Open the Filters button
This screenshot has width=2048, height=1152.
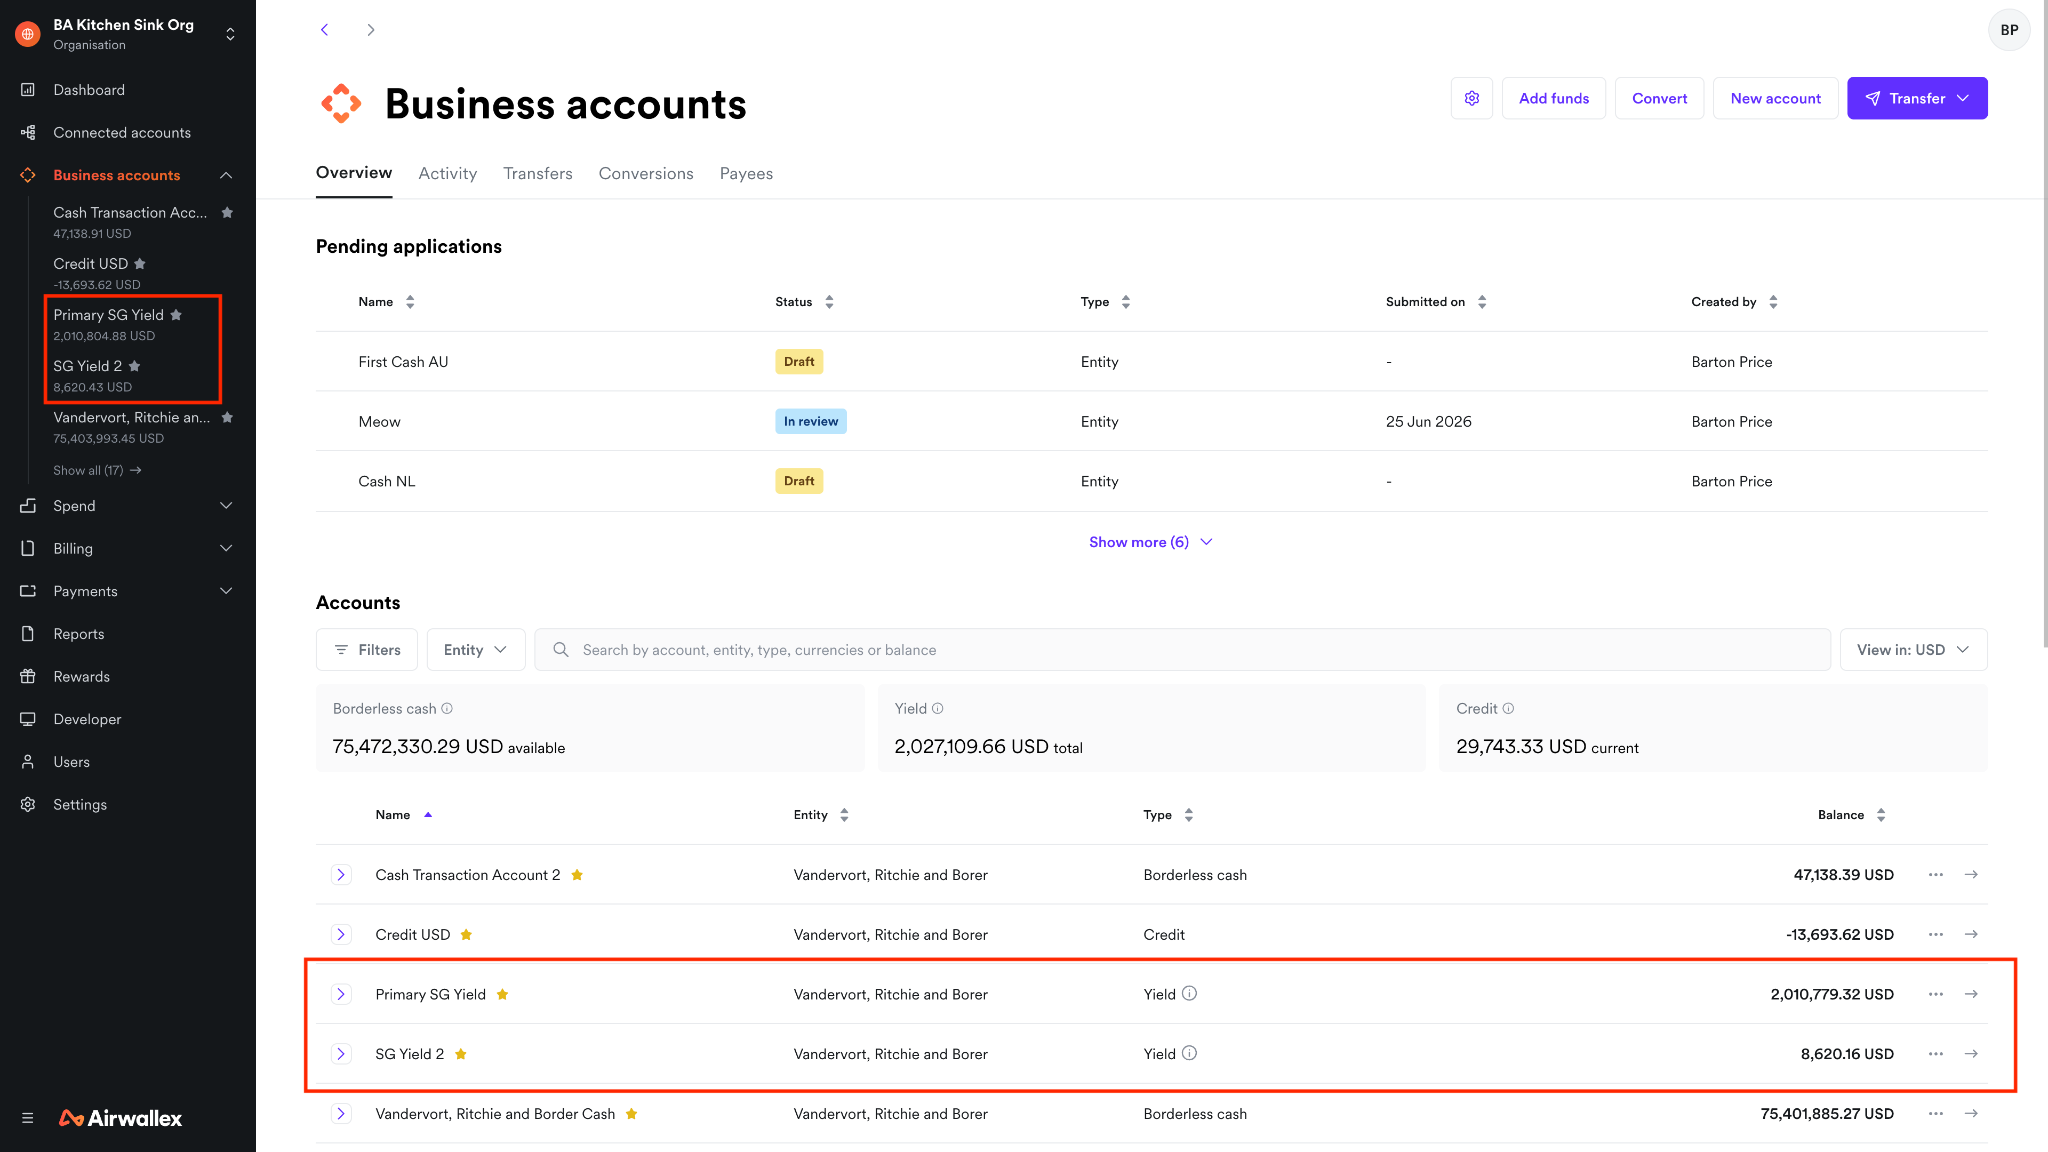click(x=367, y=650)
